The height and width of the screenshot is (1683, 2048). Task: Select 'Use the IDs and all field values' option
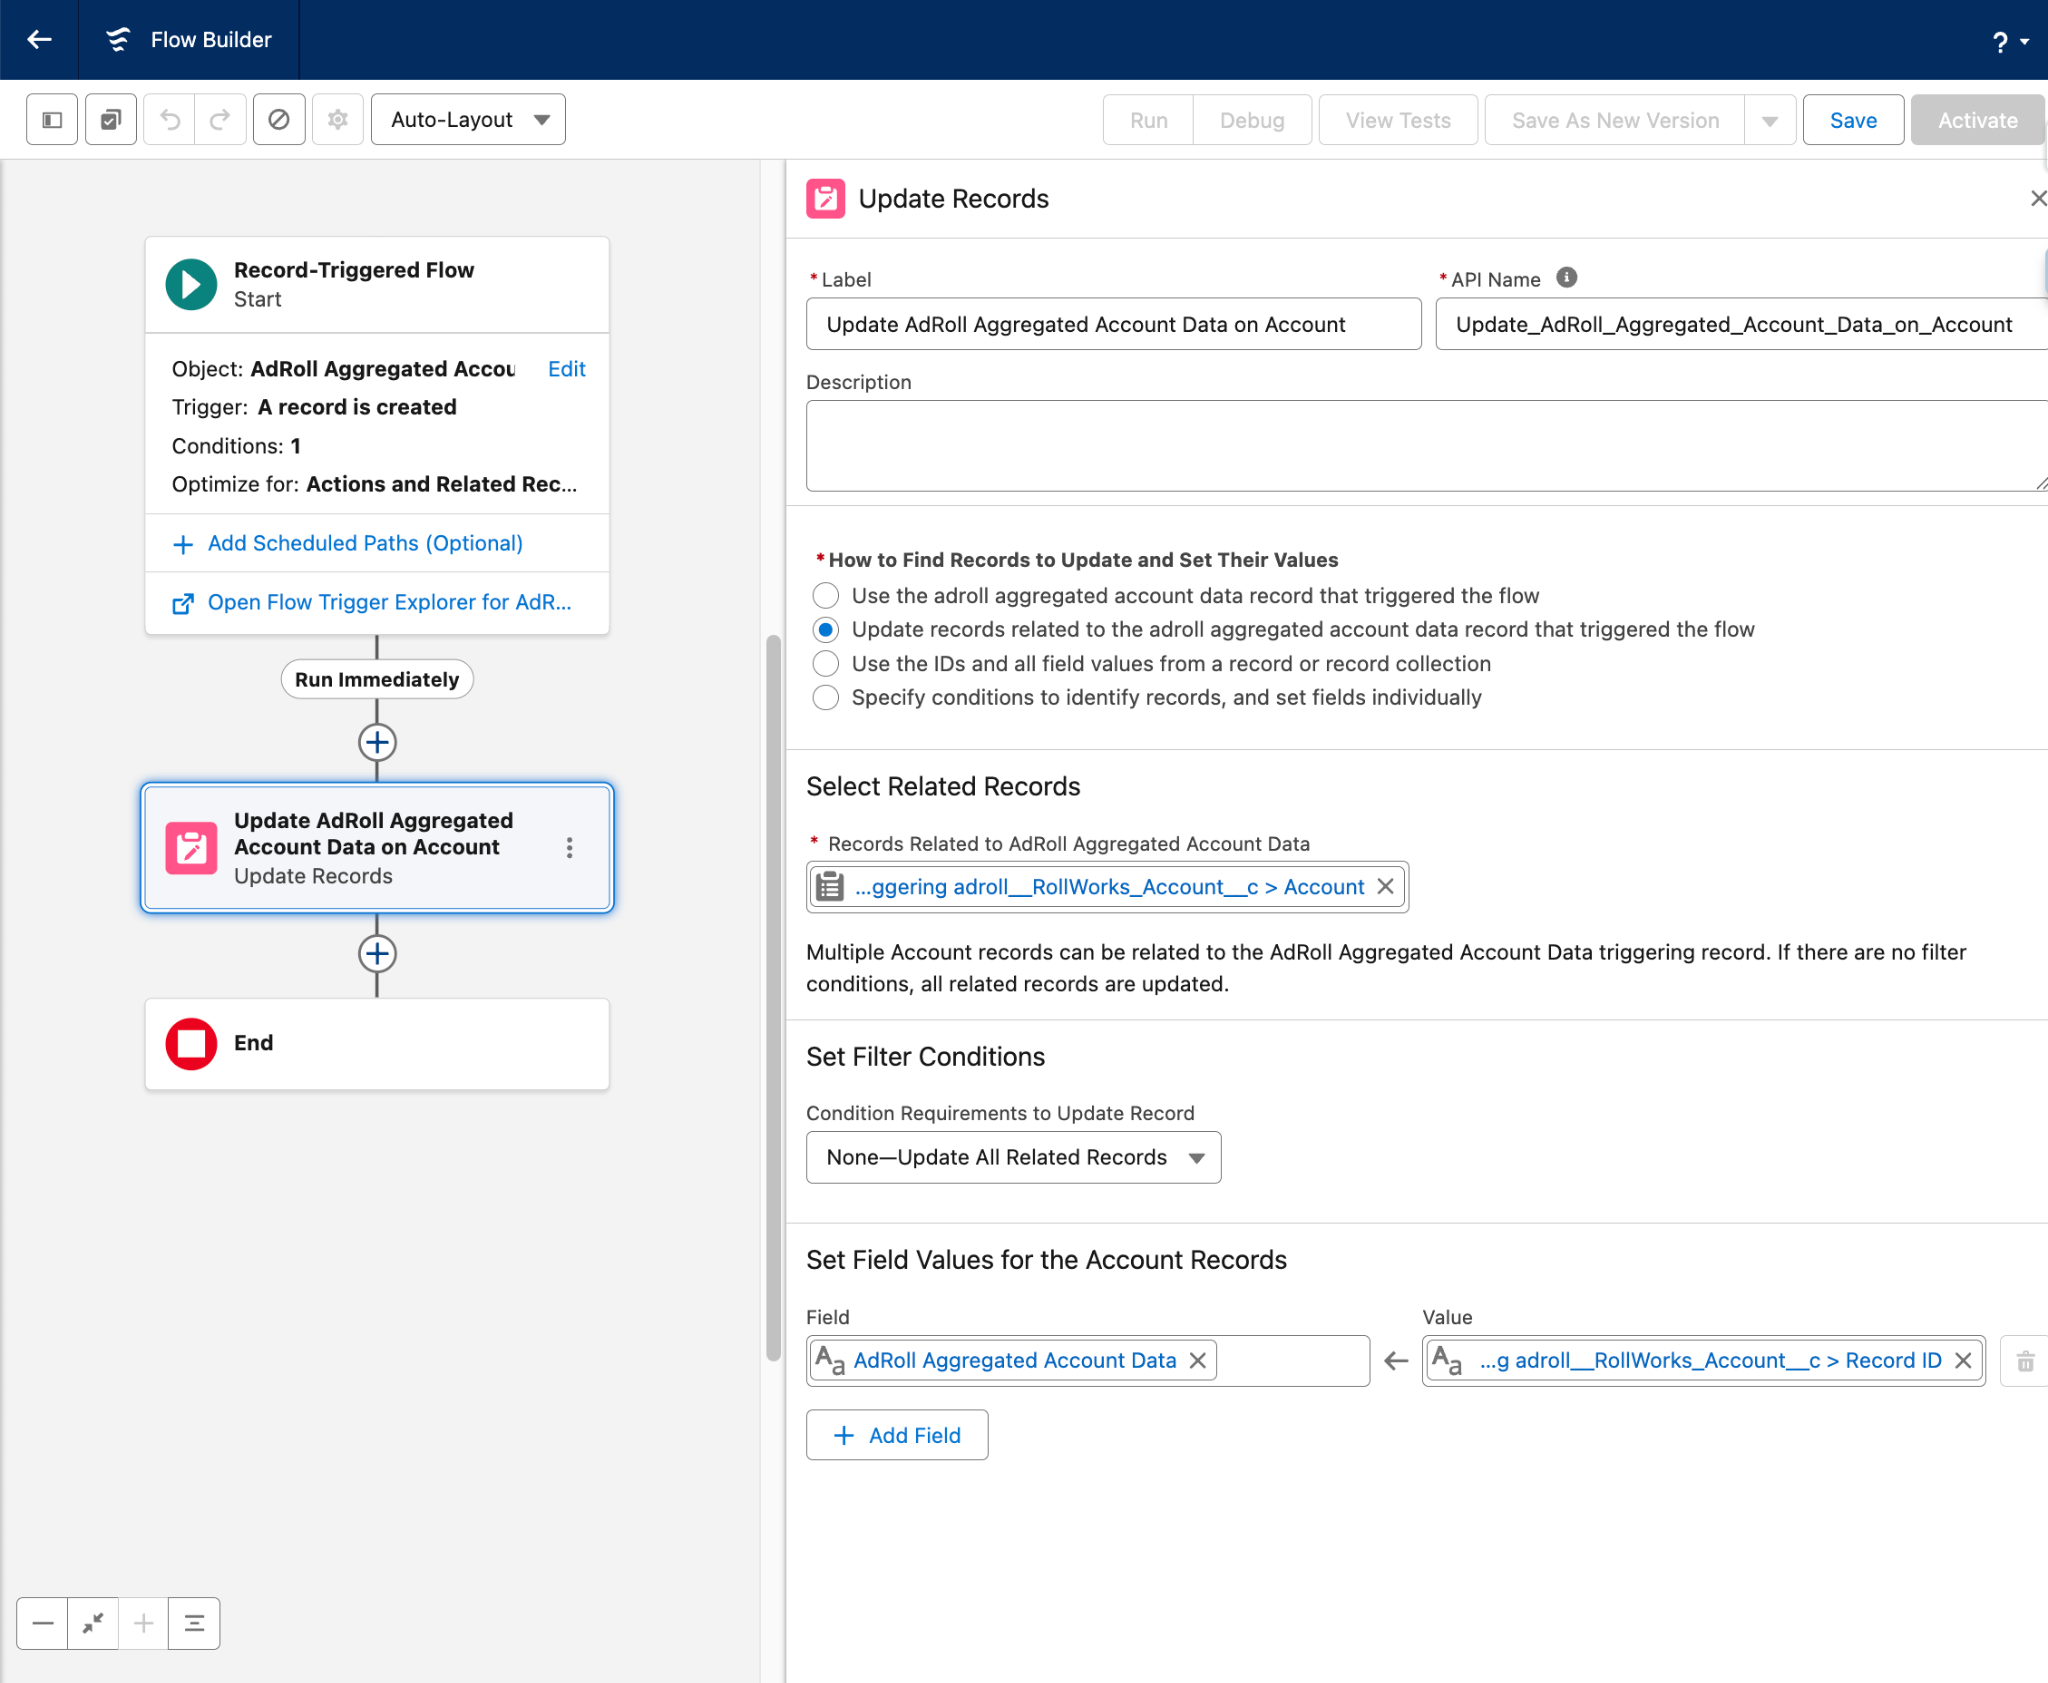click(826, 664)
